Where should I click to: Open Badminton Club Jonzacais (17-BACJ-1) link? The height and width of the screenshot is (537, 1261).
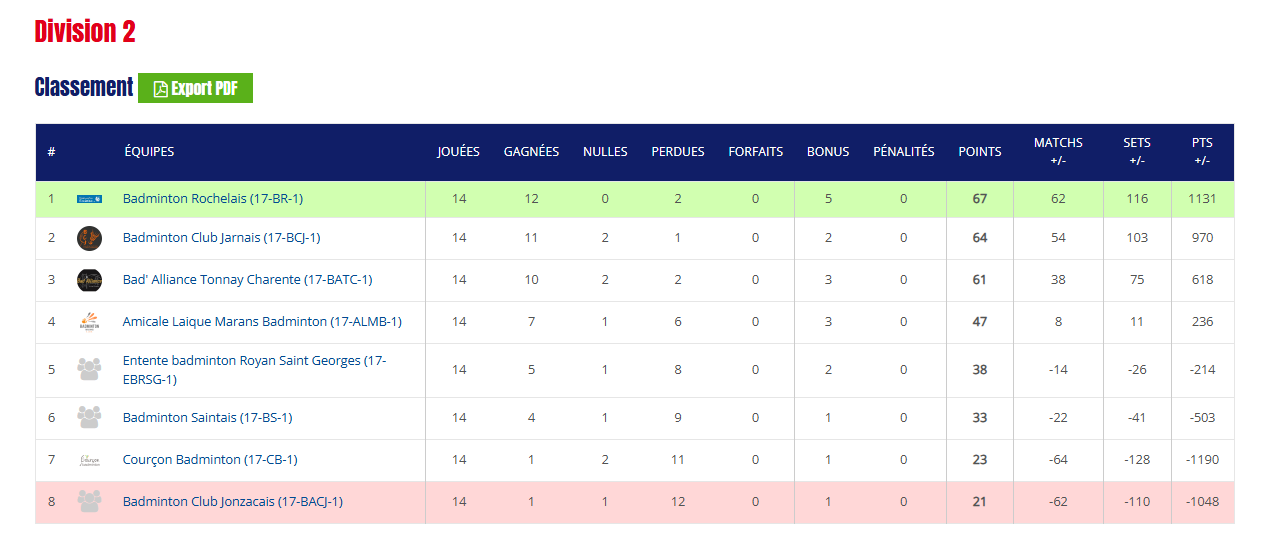[232, 502]
